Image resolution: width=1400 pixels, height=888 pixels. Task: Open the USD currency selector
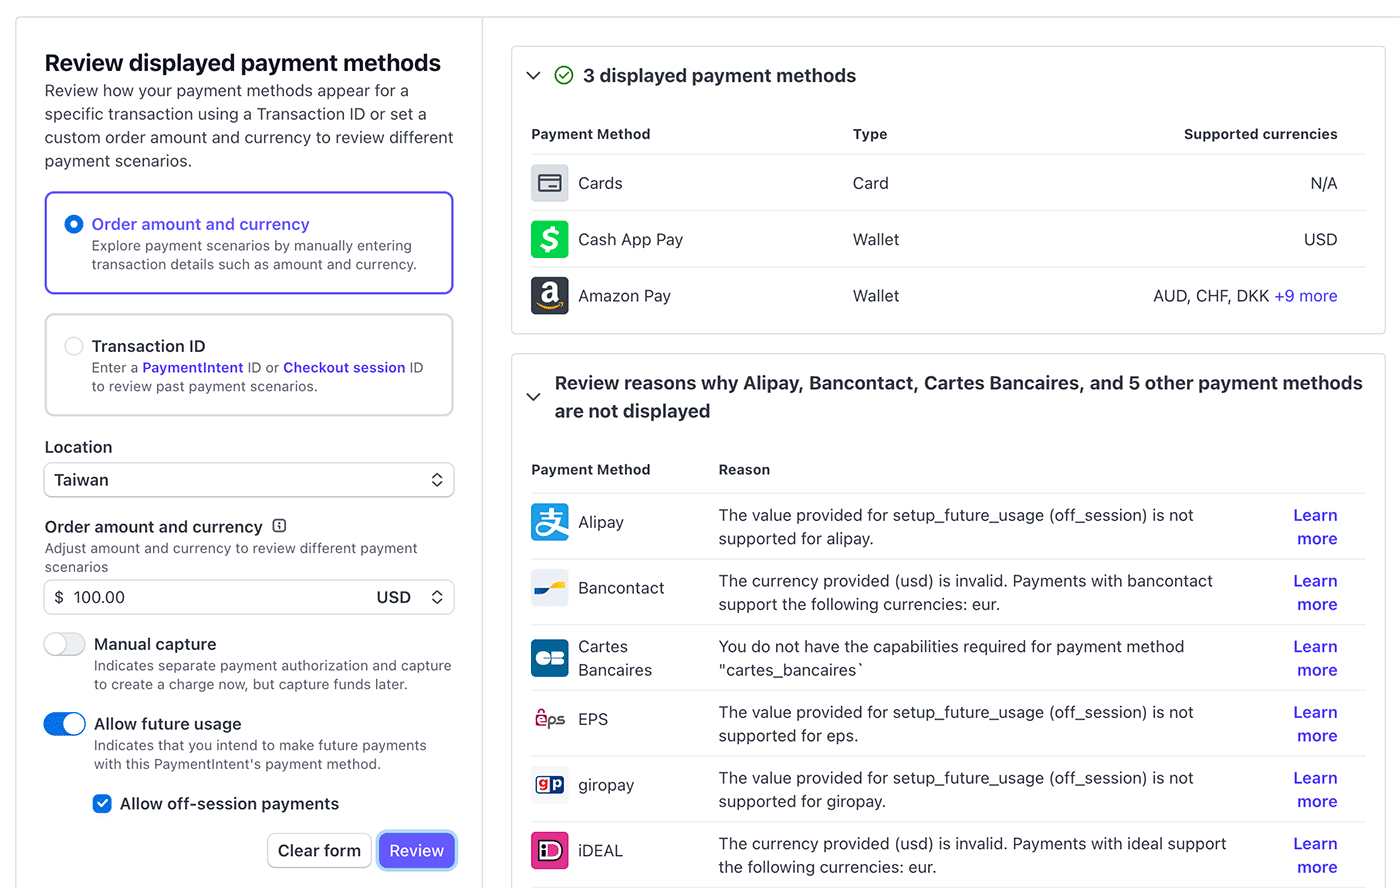[410, 597]
